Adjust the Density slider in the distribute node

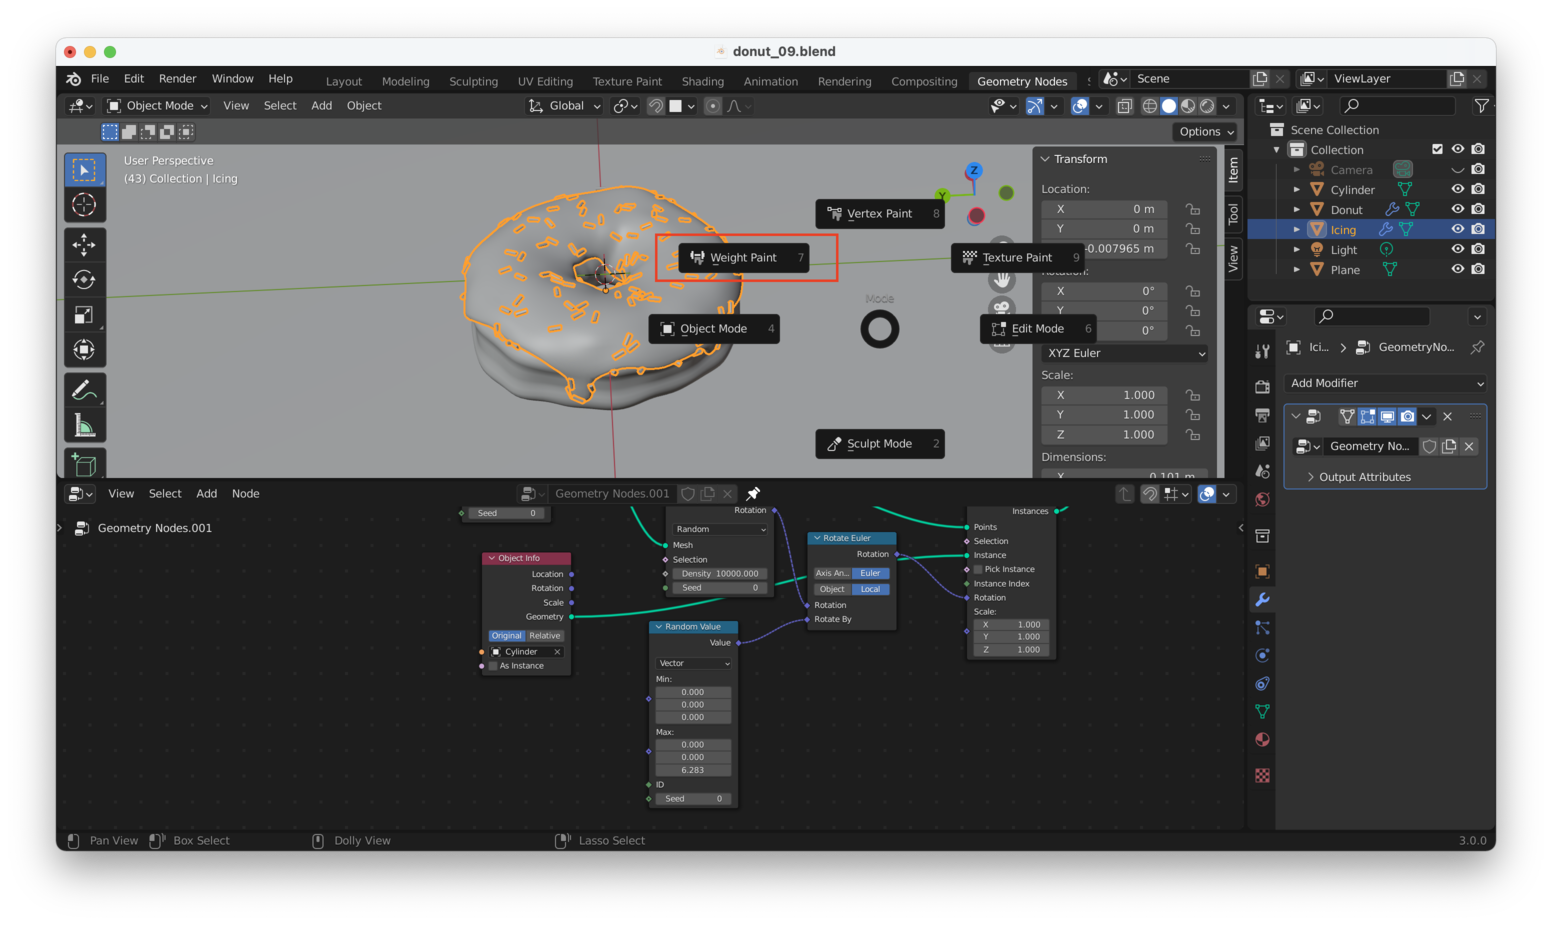(717, 573)
